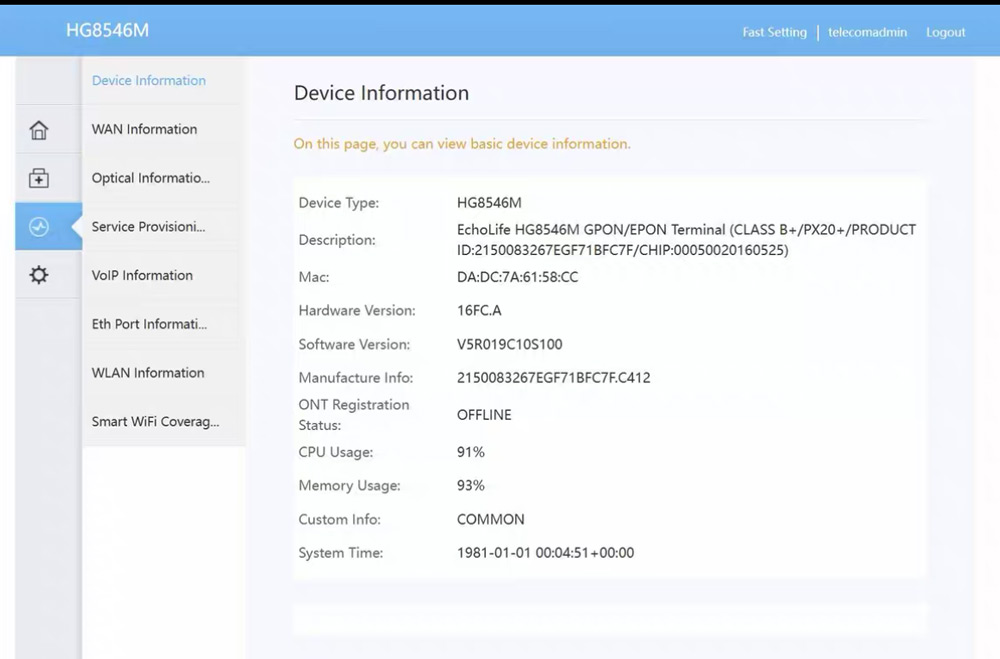Viewport: 1000px width, 659px height.
Task: Open Eth Port Information menu item
Action: 149,323
